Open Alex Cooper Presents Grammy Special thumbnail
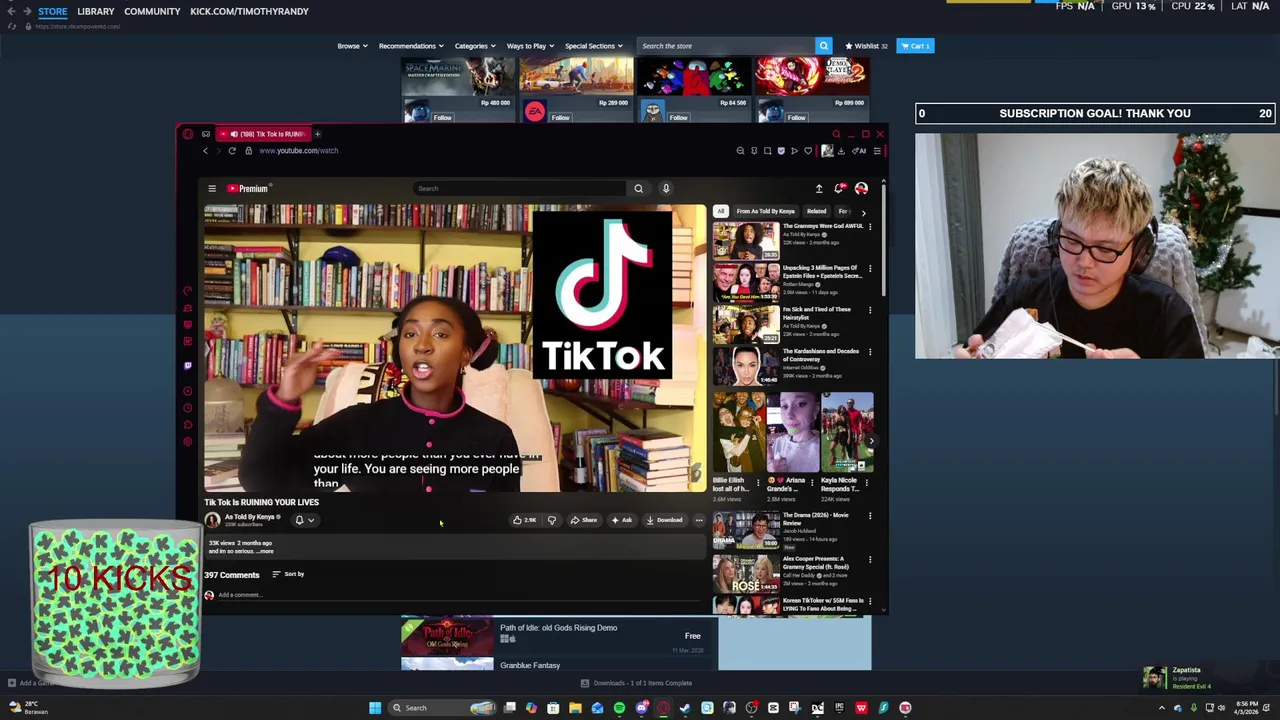 click(x=745, y=574)
